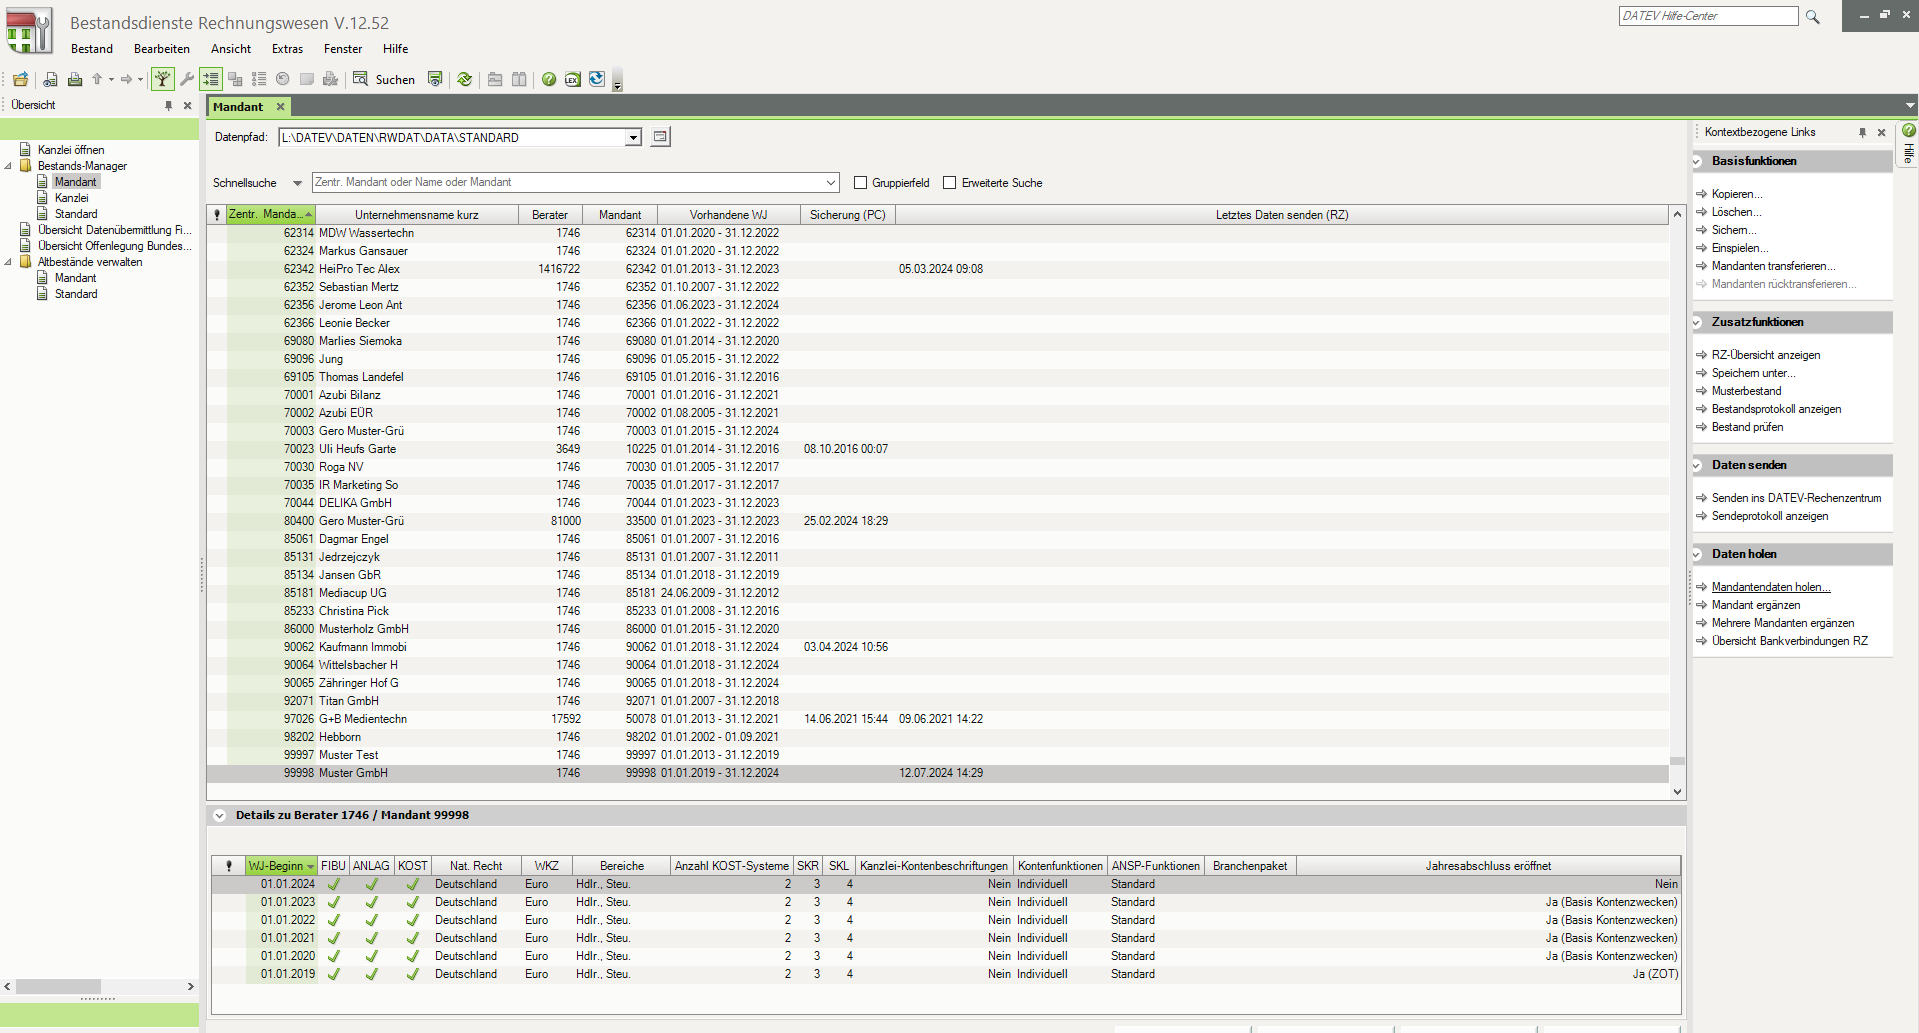This screenshot has width=1919, height=1033.
Task: Collapse the Basisfunktionen section
Action: pyautogui.click(x=1698, y=161)
